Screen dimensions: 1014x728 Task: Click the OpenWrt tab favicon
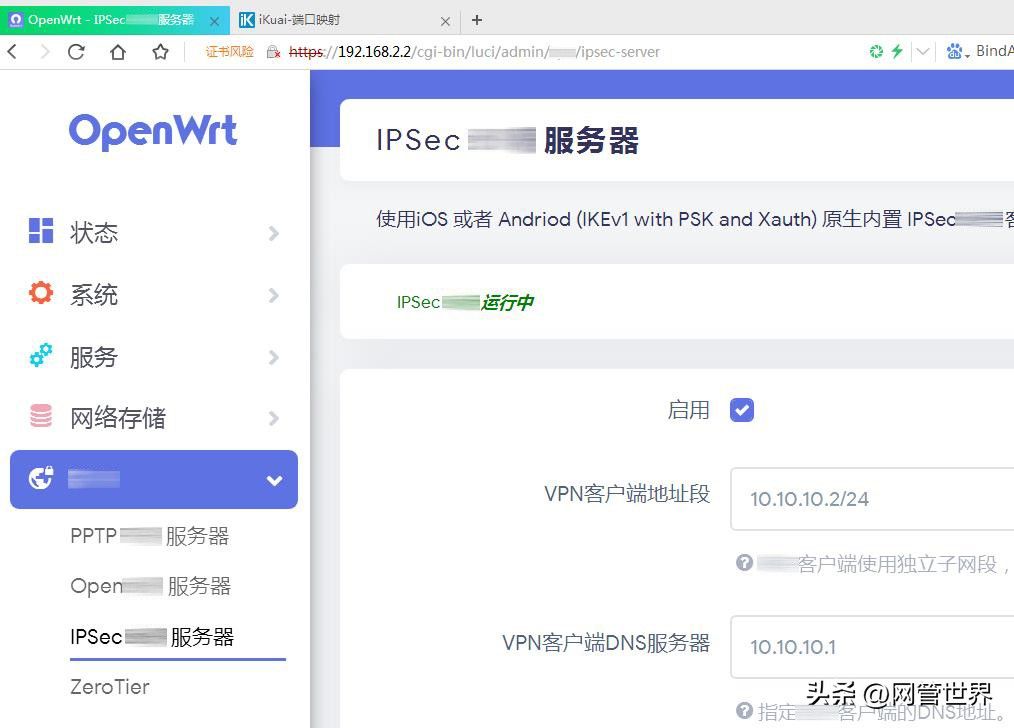point(16,20)
